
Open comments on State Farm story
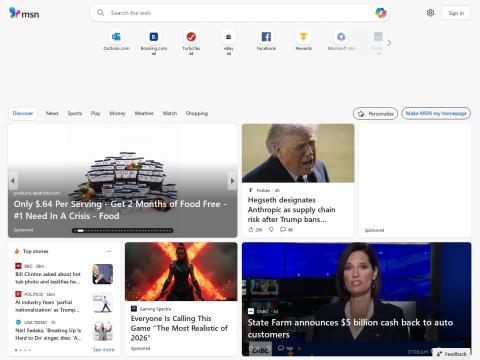pos(285,348)
